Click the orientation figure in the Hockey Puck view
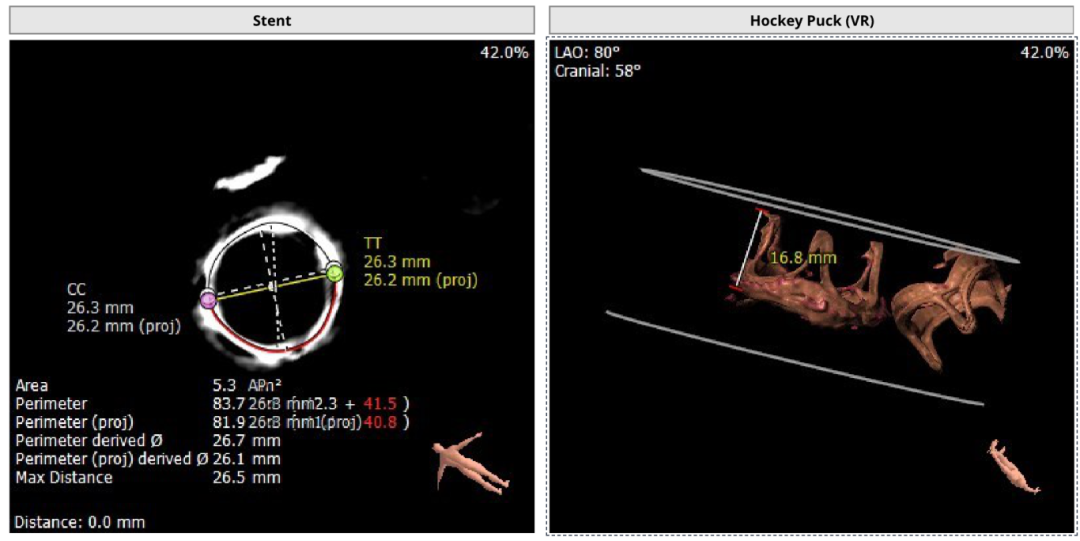The width and height of the screenshot is (1080, 541). [1012, 466]
